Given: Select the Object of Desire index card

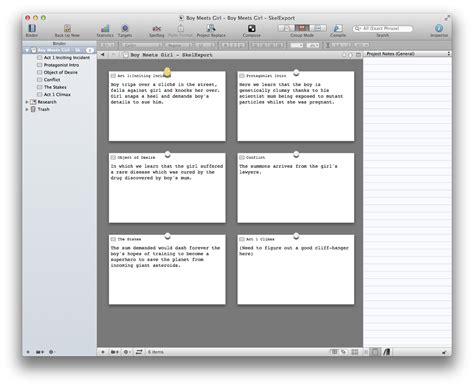Looking at the screenshot, I should click(x=167, y=188).
